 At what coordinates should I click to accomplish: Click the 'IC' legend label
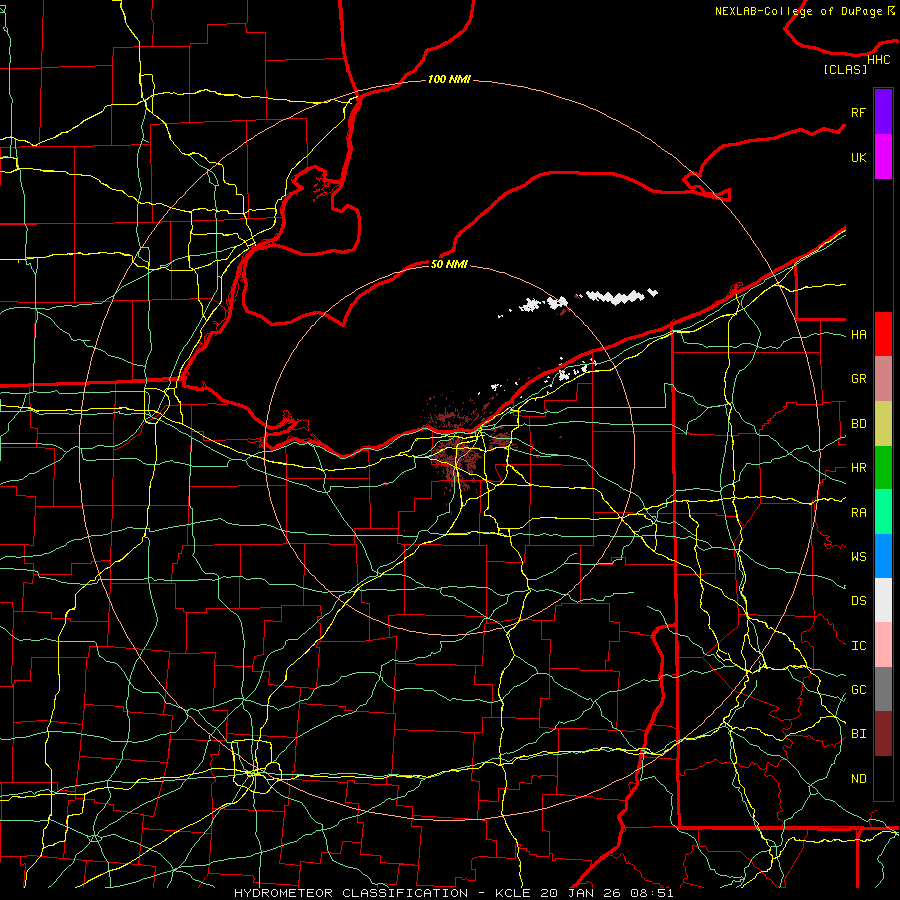(858, 646)
